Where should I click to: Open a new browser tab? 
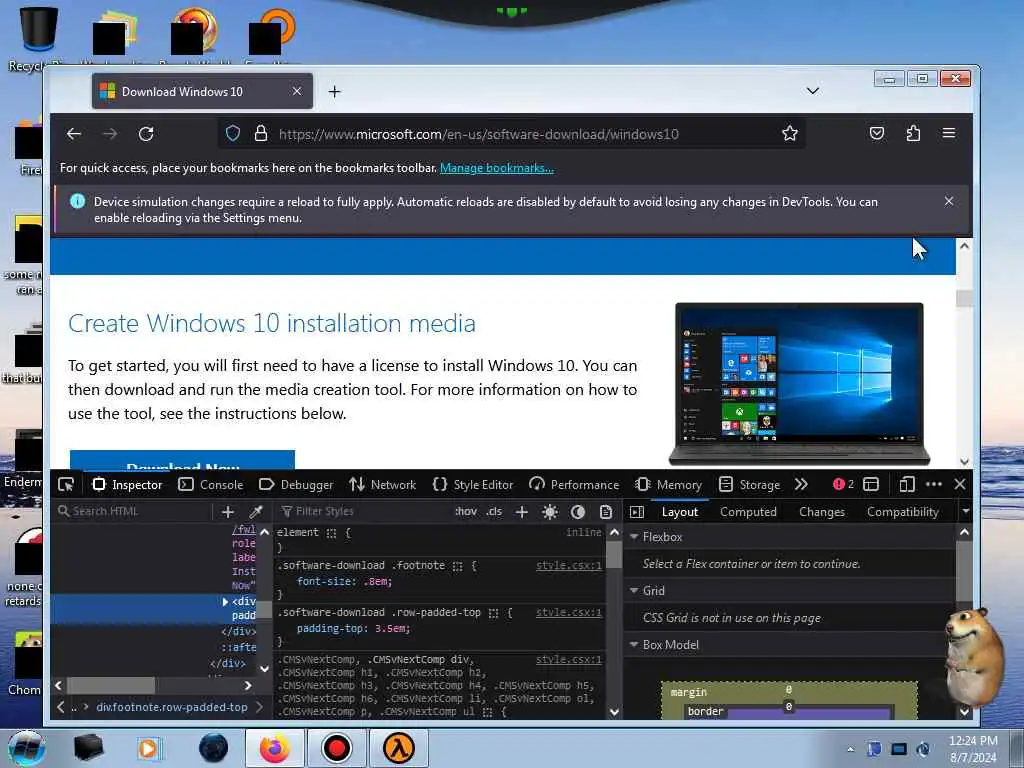point(334,91)
